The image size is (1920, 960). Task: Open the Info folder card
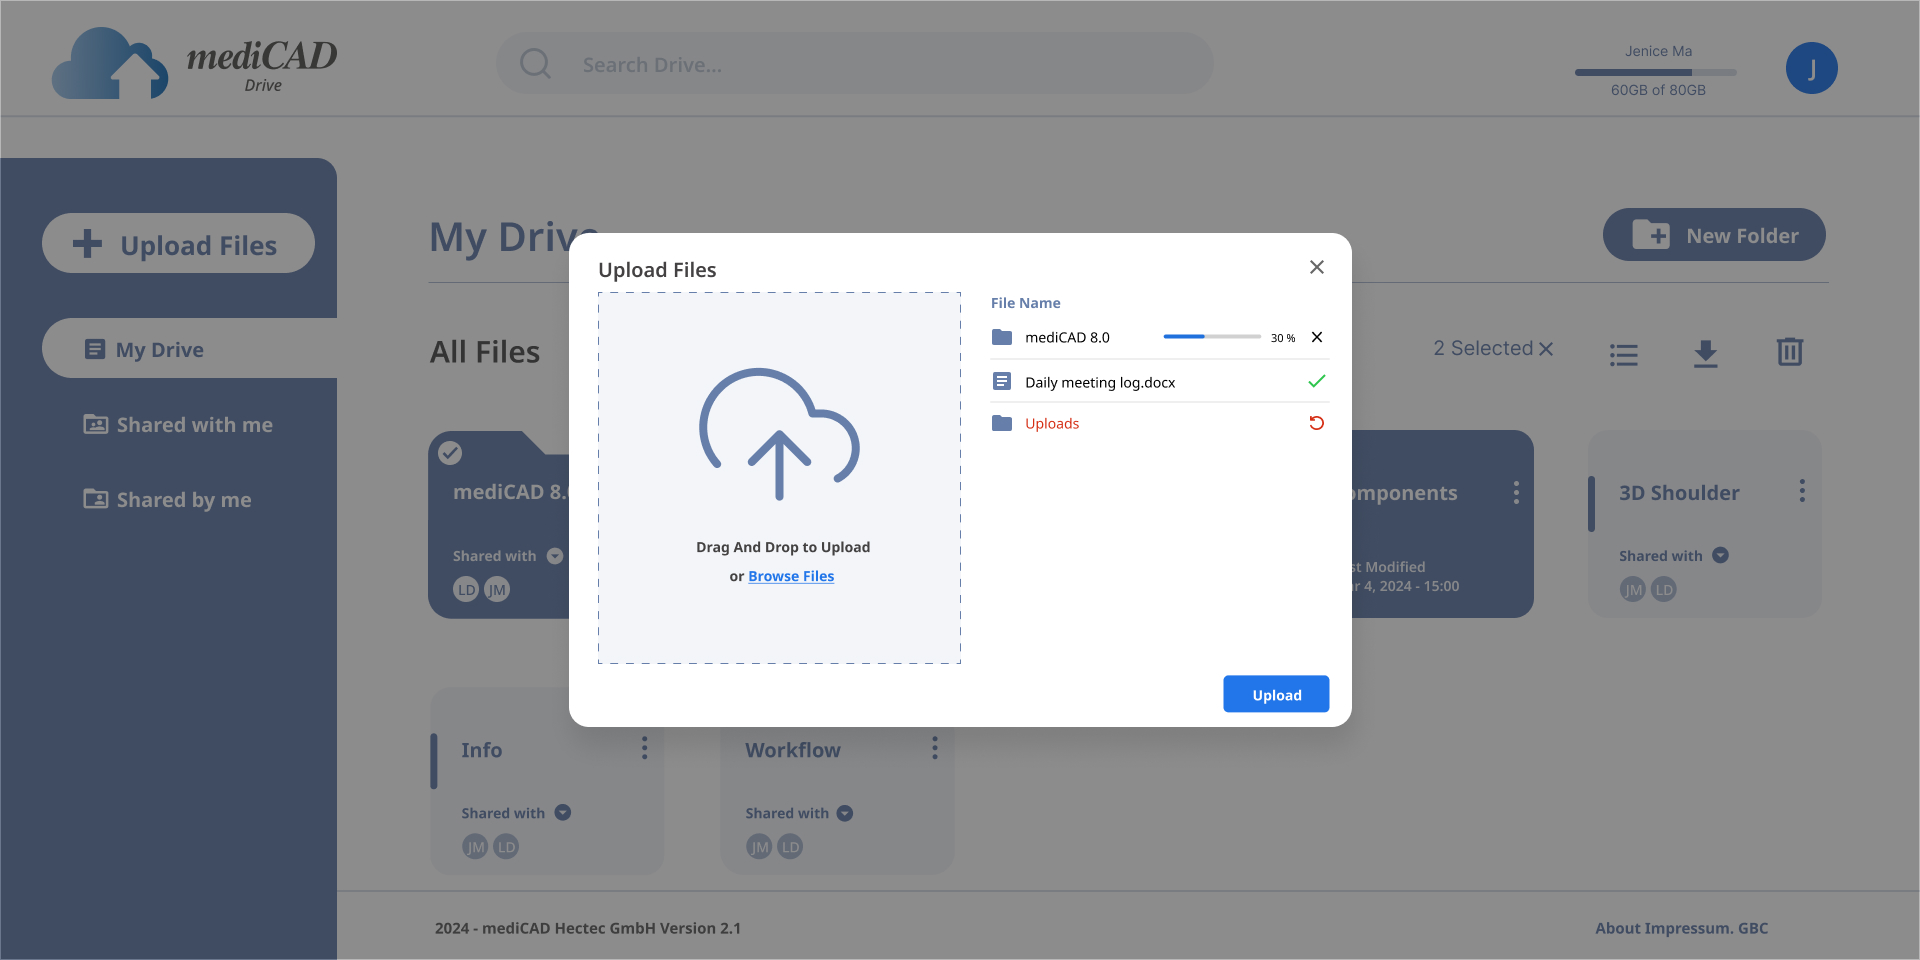[547, 780]
